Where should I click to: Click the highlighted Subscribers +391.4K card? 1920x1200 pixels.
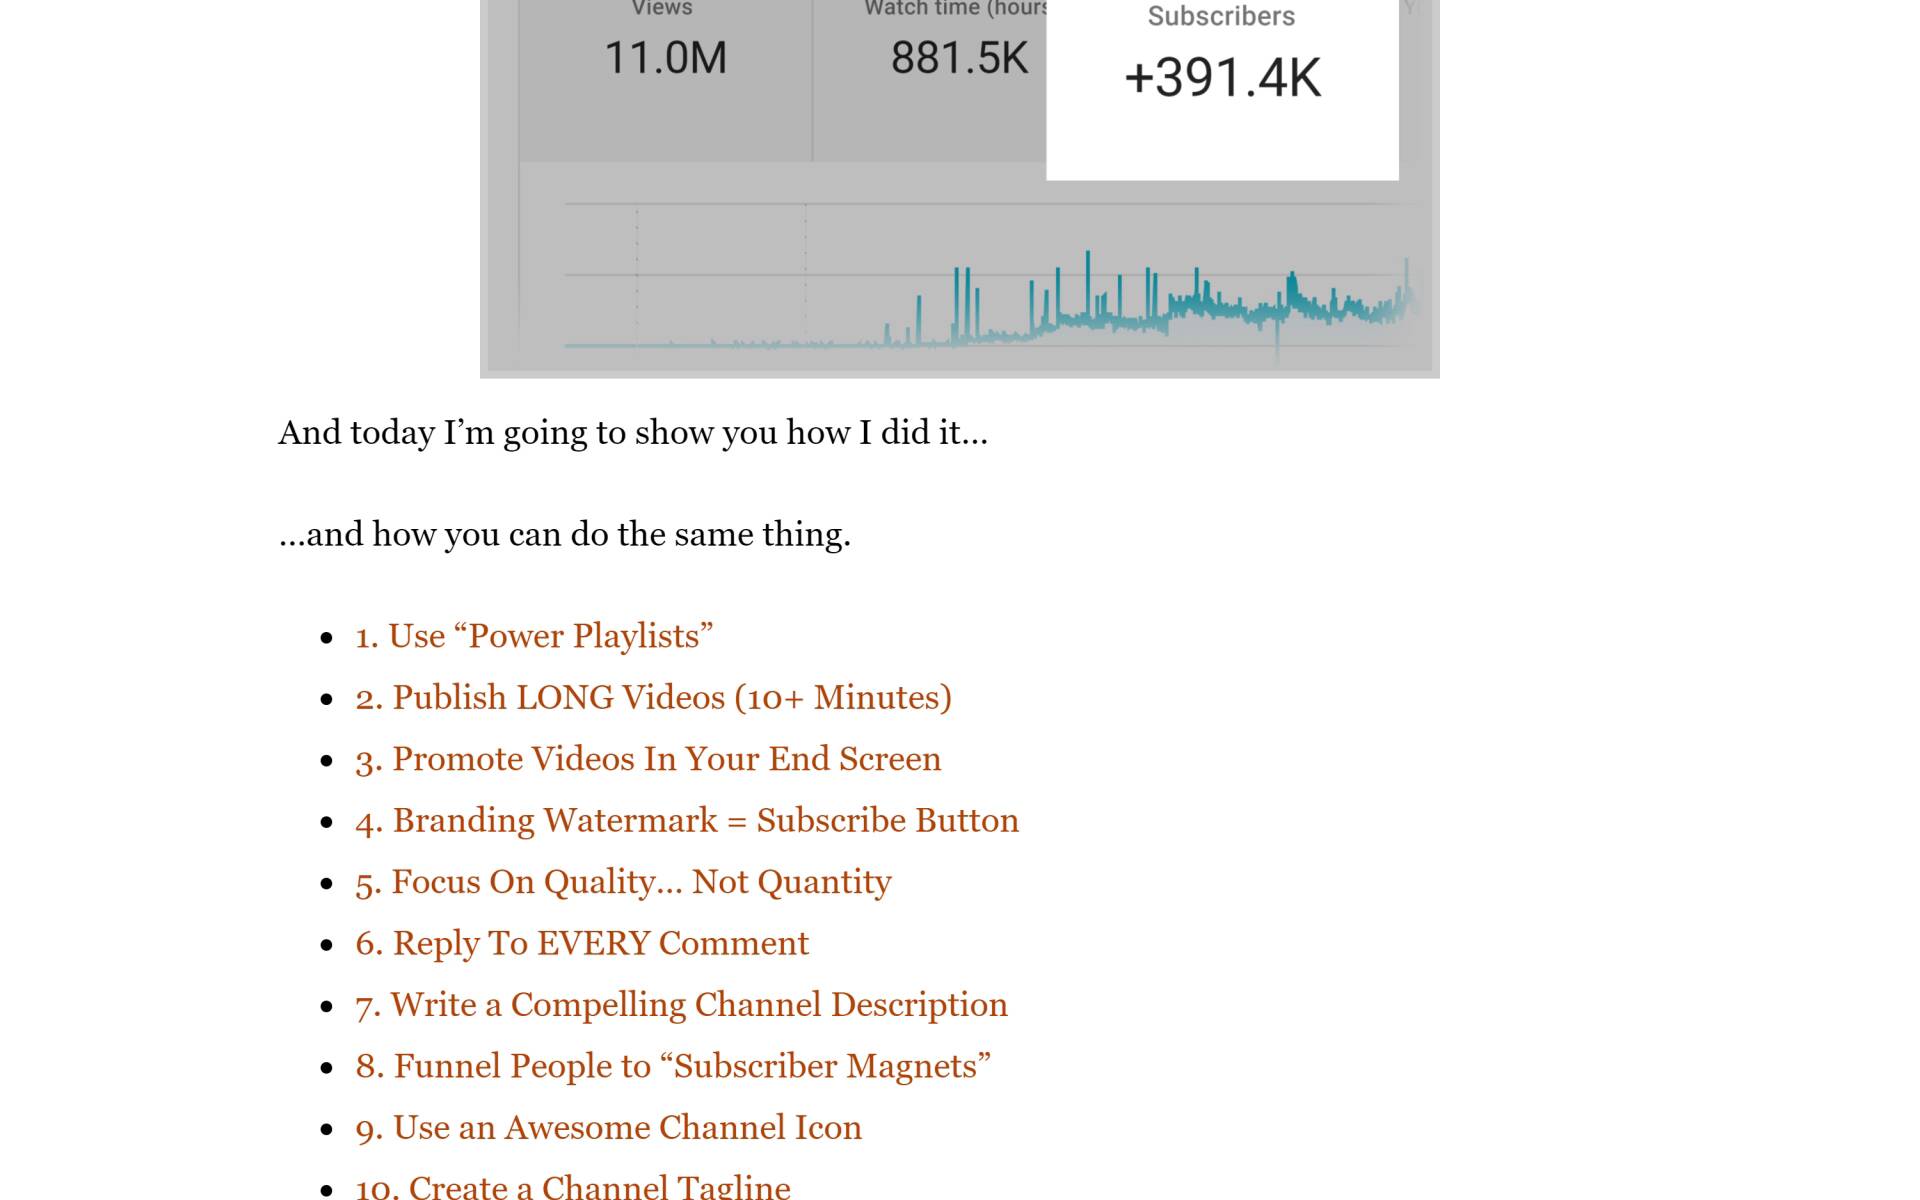pos(1222,90)
